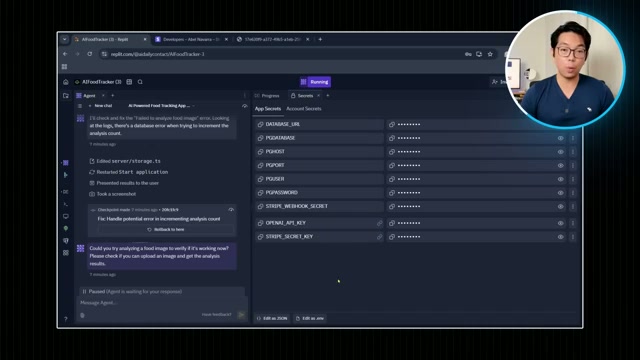Select the Progress tab
640x360 pixels.
pyautogui.click(x=267, y=96)
